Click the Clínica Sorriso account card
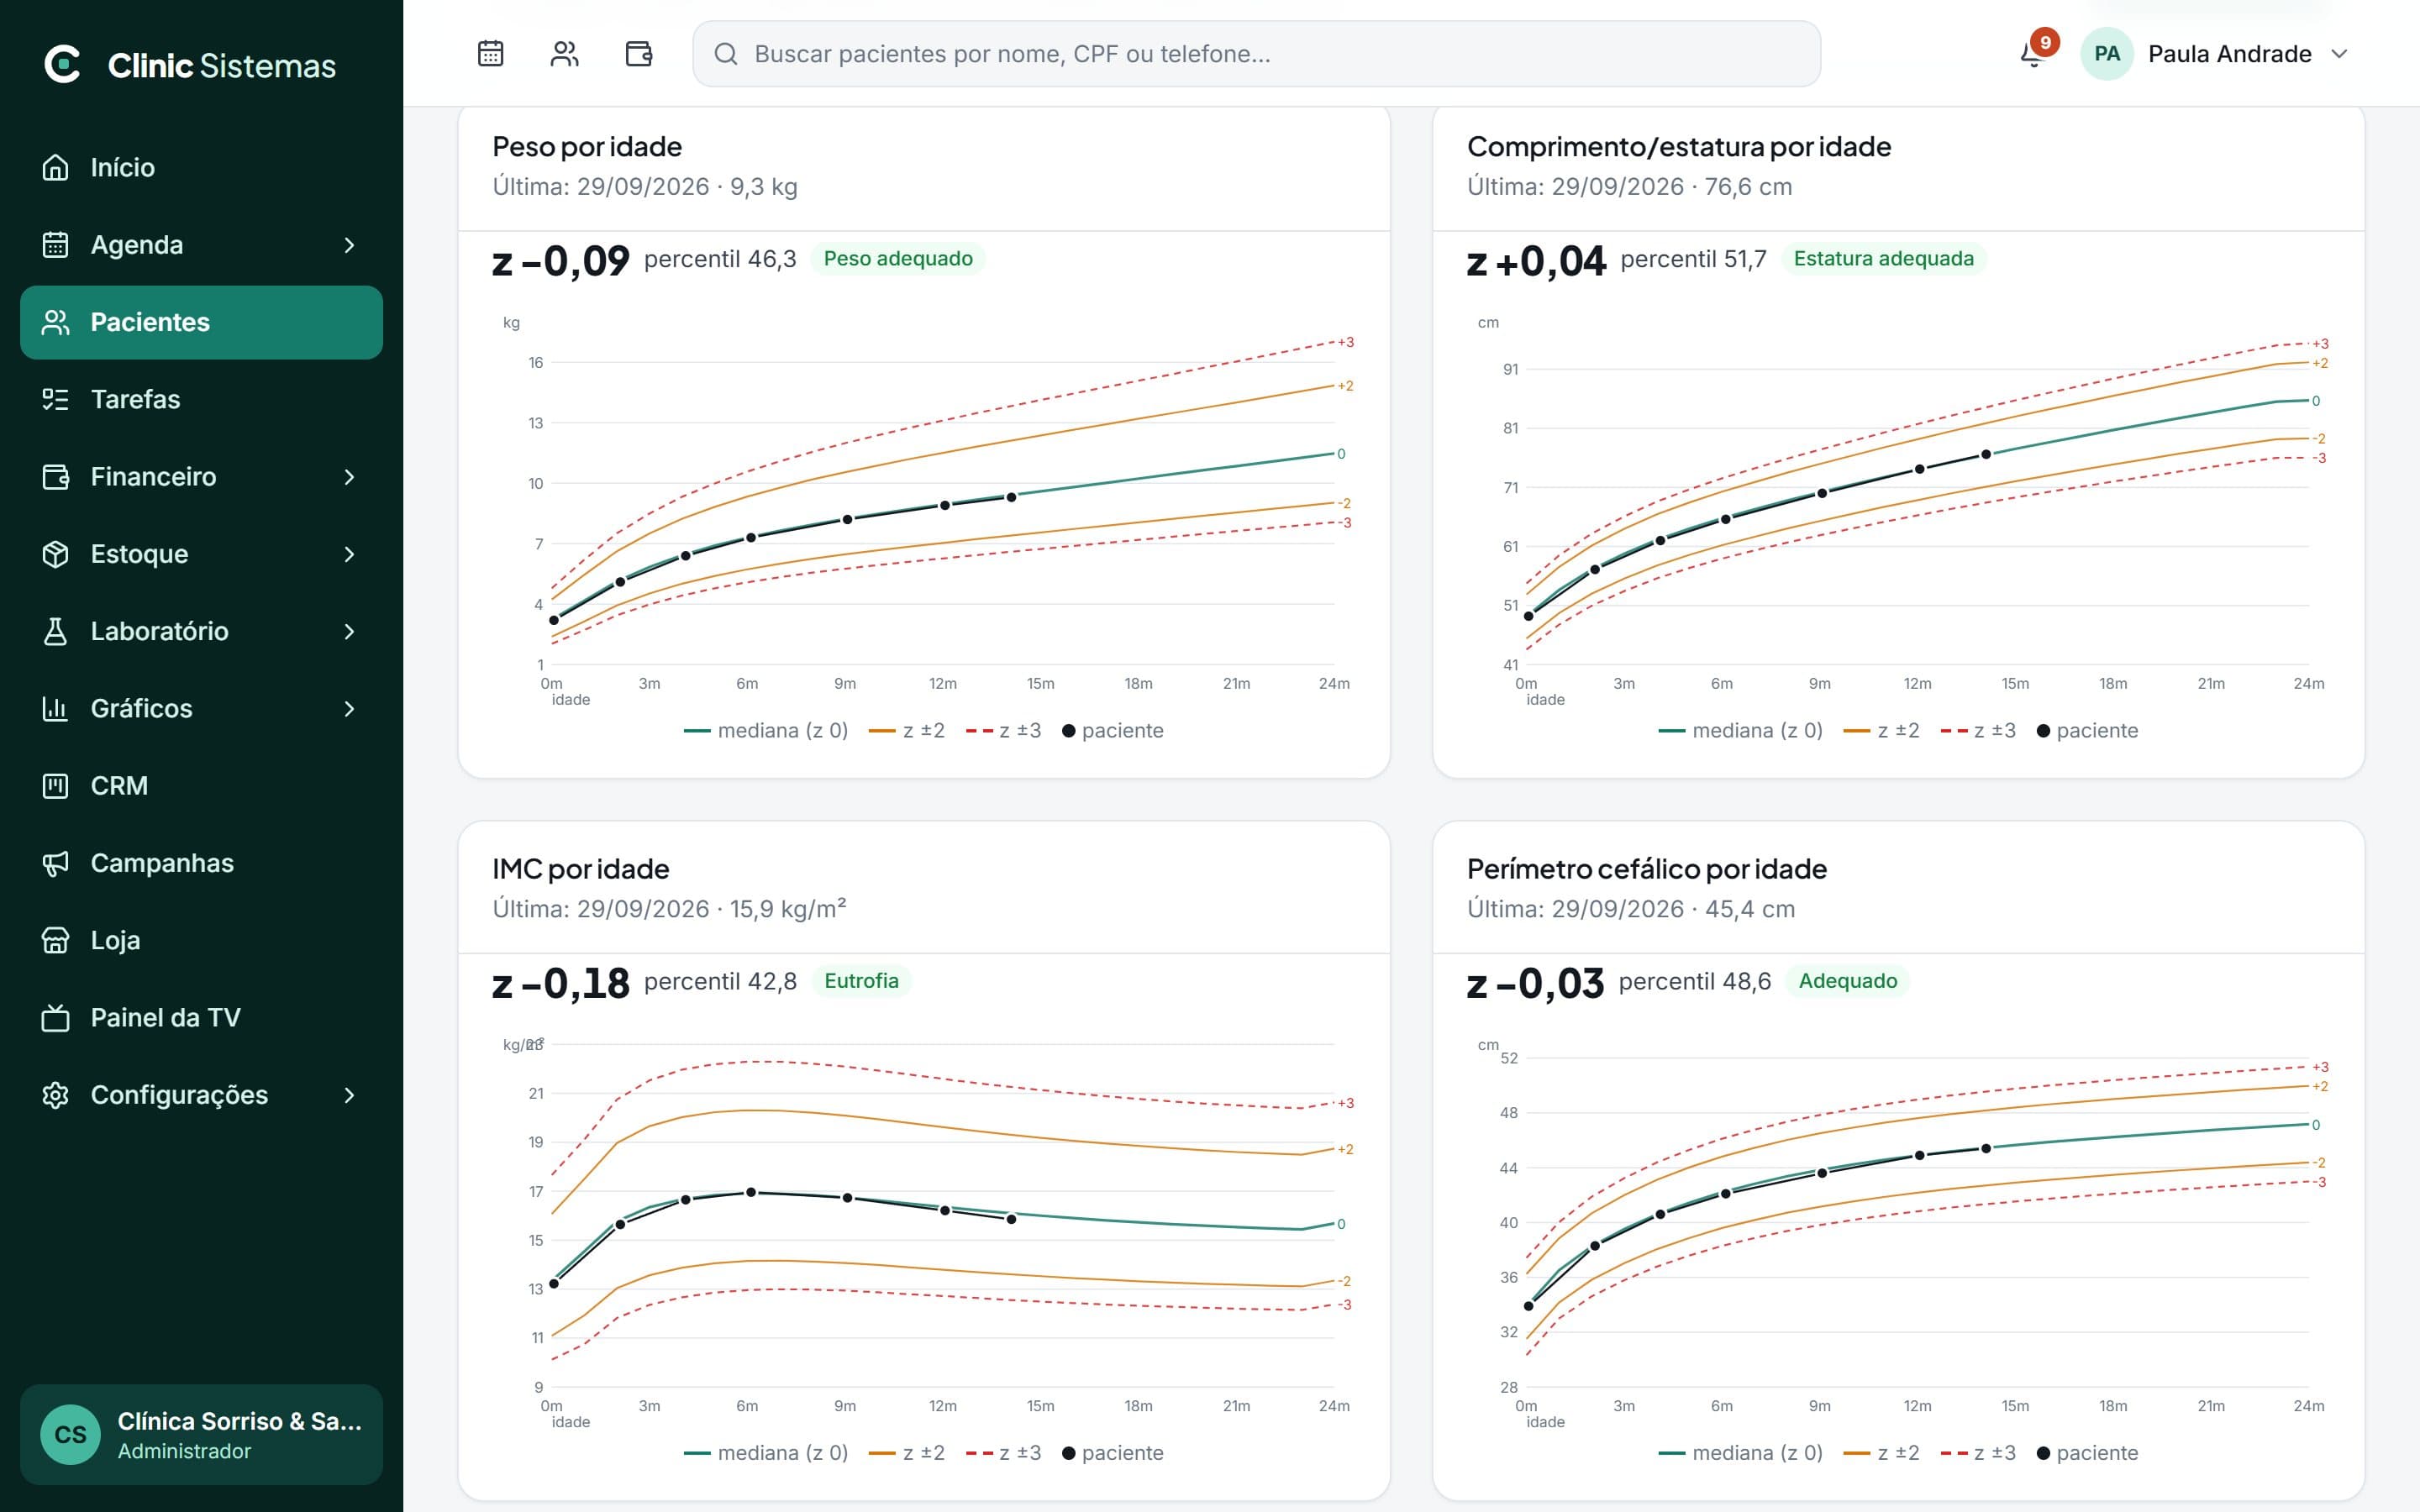2420x1512 pixels. coord(201,1434)
